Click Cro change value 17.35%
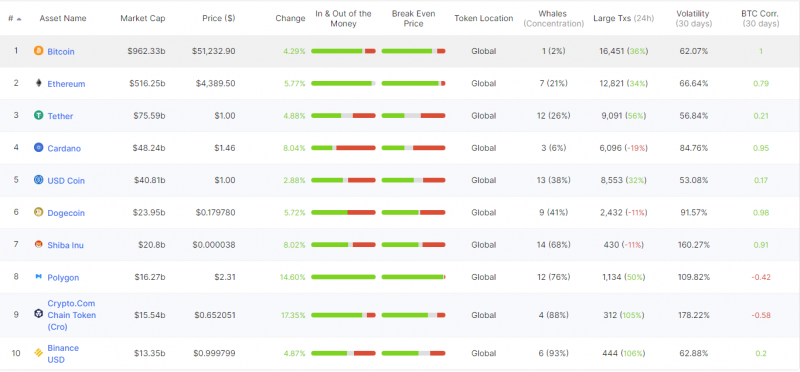Screen dimensions: 800x372 coord(293,315)
